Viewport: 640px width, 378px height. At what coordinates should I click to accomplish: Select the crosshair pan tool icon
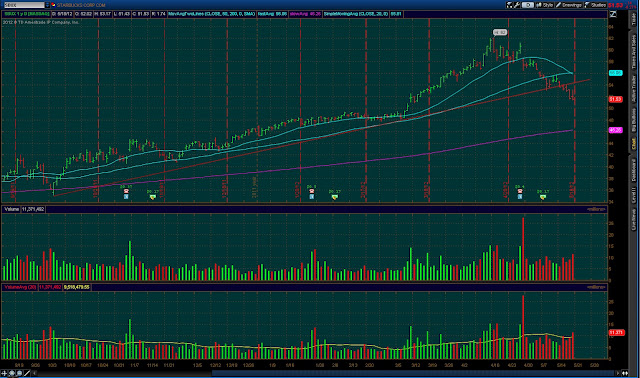(4, 373)
